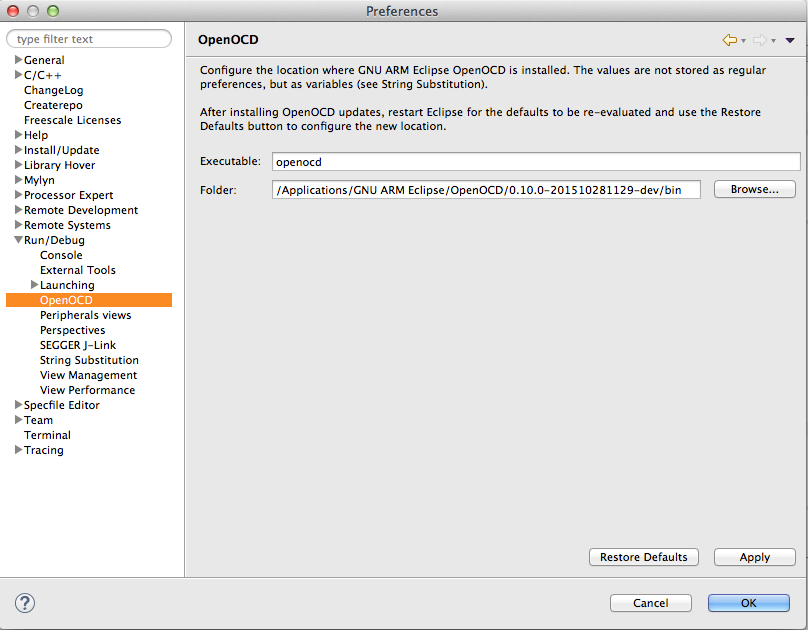Screen dimensions: 808x630
Task: Focus the type filter text box
Action: (x=90, y=39)
